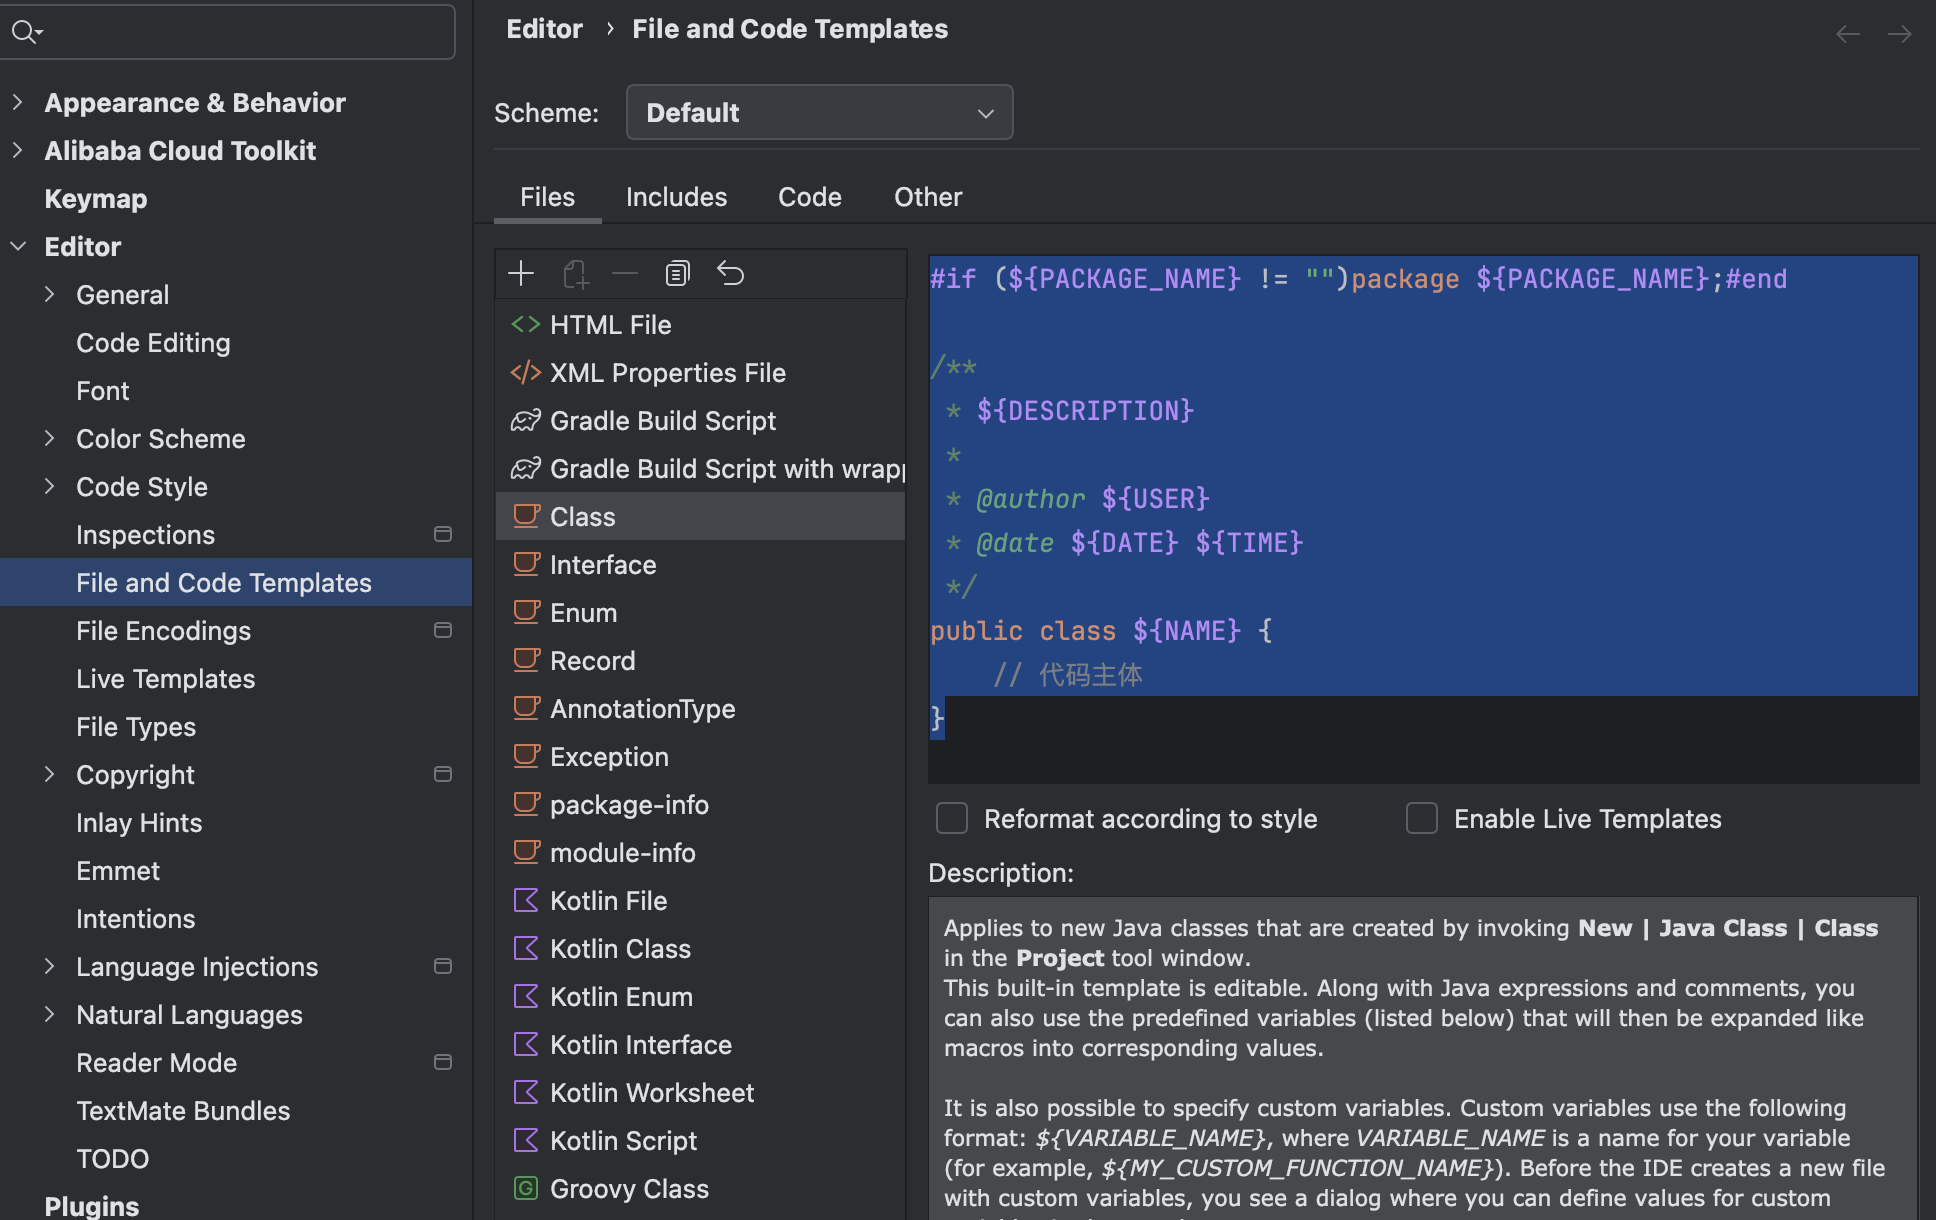1936x1220 pixels.
Task: Click the Revert to original template icon
Action: [730, 273]
